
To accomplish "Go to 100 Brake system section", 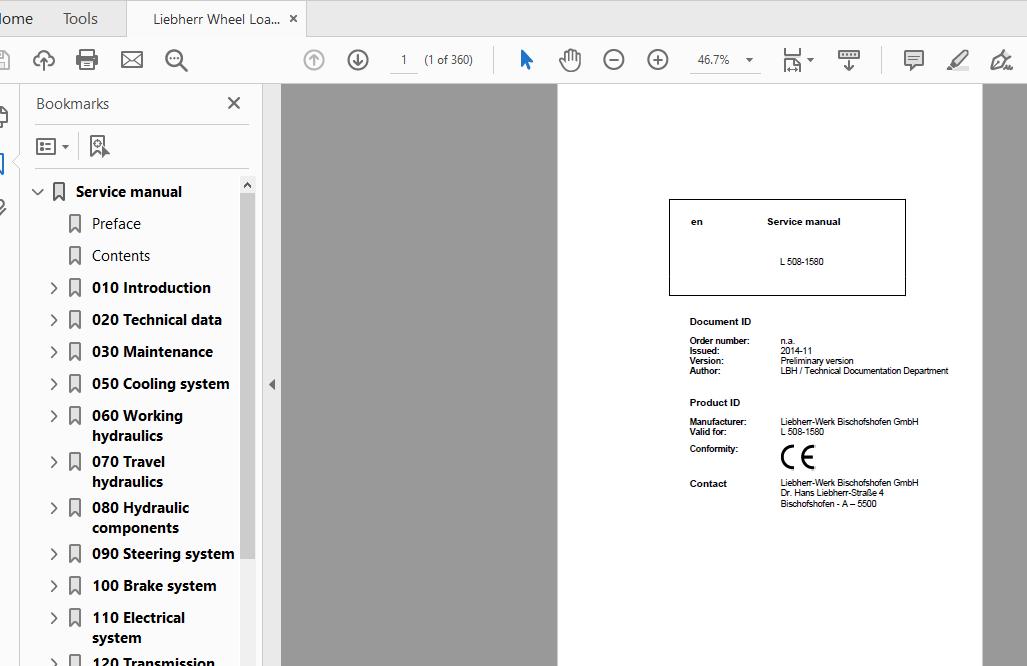I will click(x=154, y=586).
